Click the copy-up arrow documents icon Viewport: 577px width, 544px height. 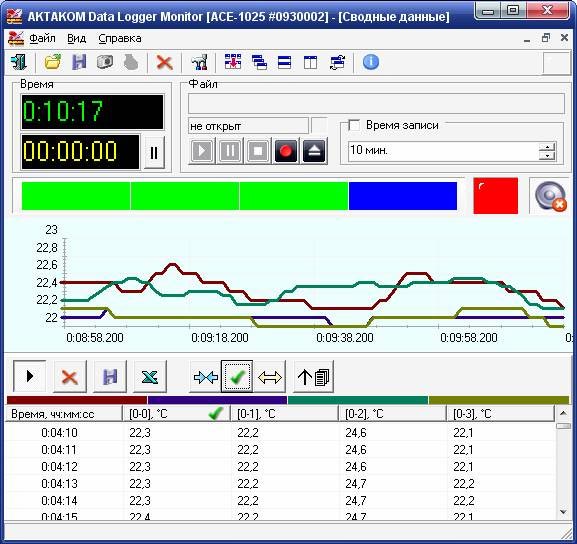[x=314, y=377]
